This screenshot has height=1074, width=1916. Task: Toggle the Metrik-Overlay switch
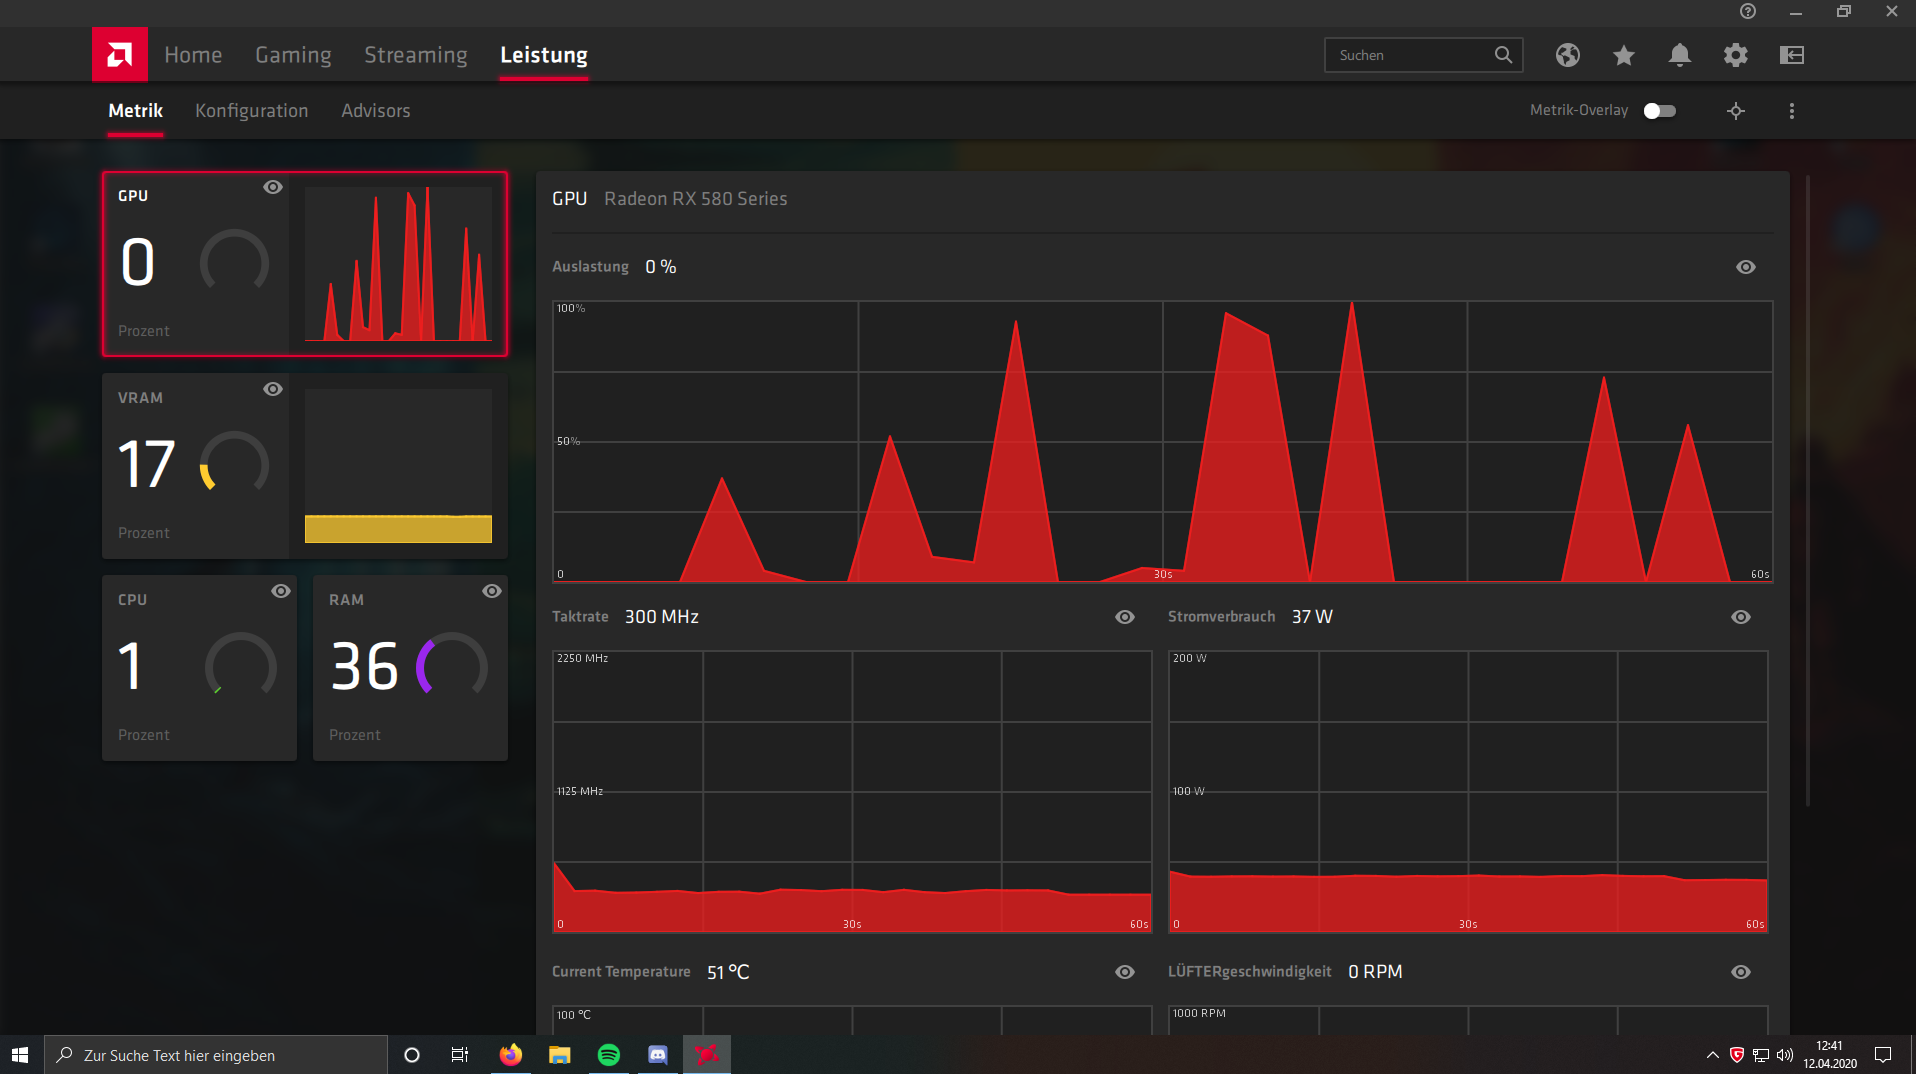tap(1660, 111)
